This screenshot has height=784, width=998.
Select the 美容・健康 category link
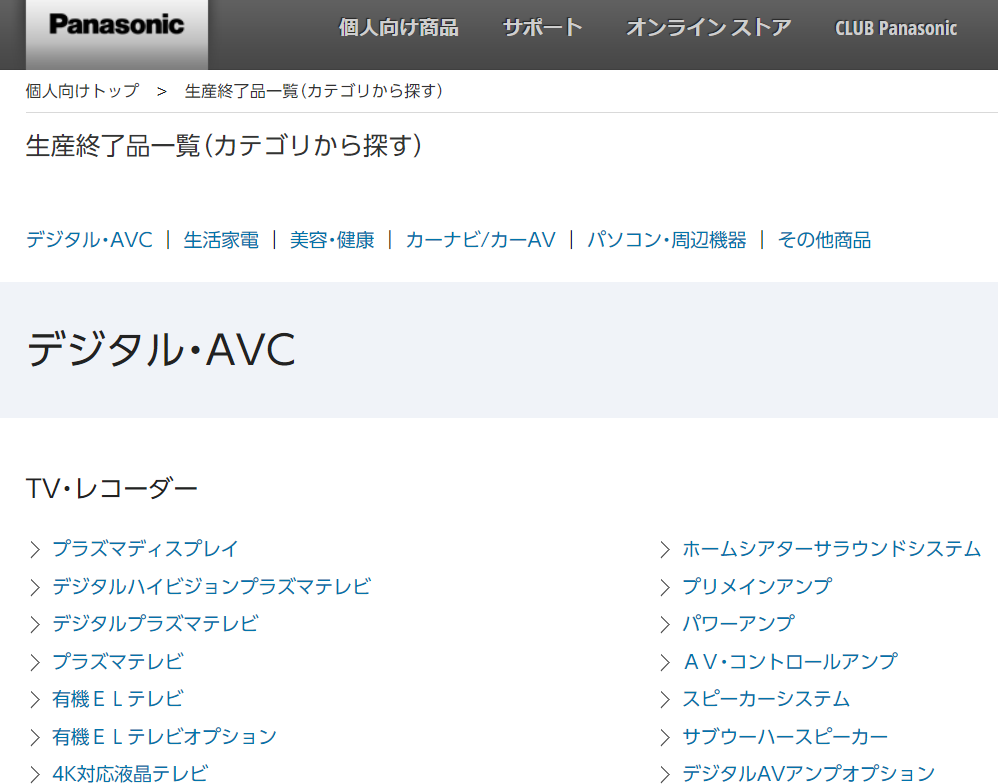(332, 240)
